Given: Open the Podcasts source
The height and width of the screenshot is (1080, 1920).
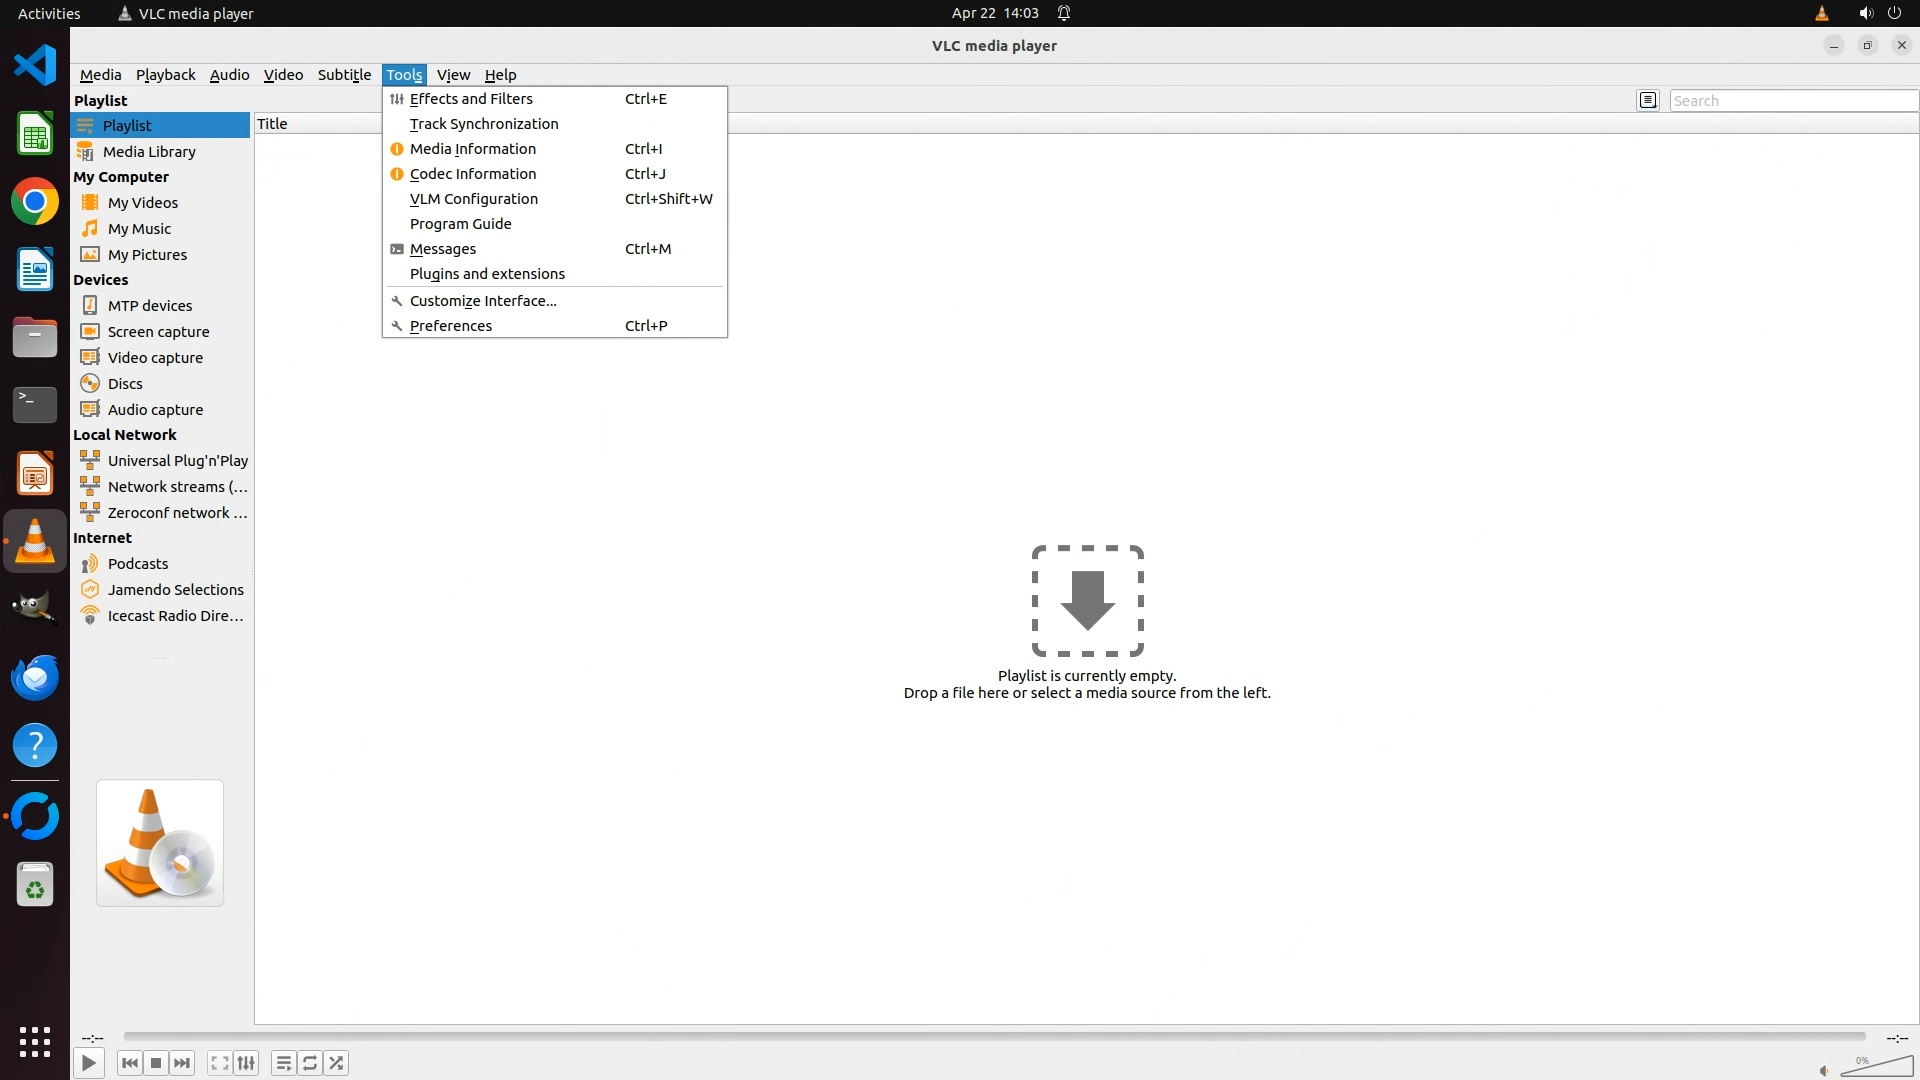Looking at the screenshot, I should click(x=138, y=564).
